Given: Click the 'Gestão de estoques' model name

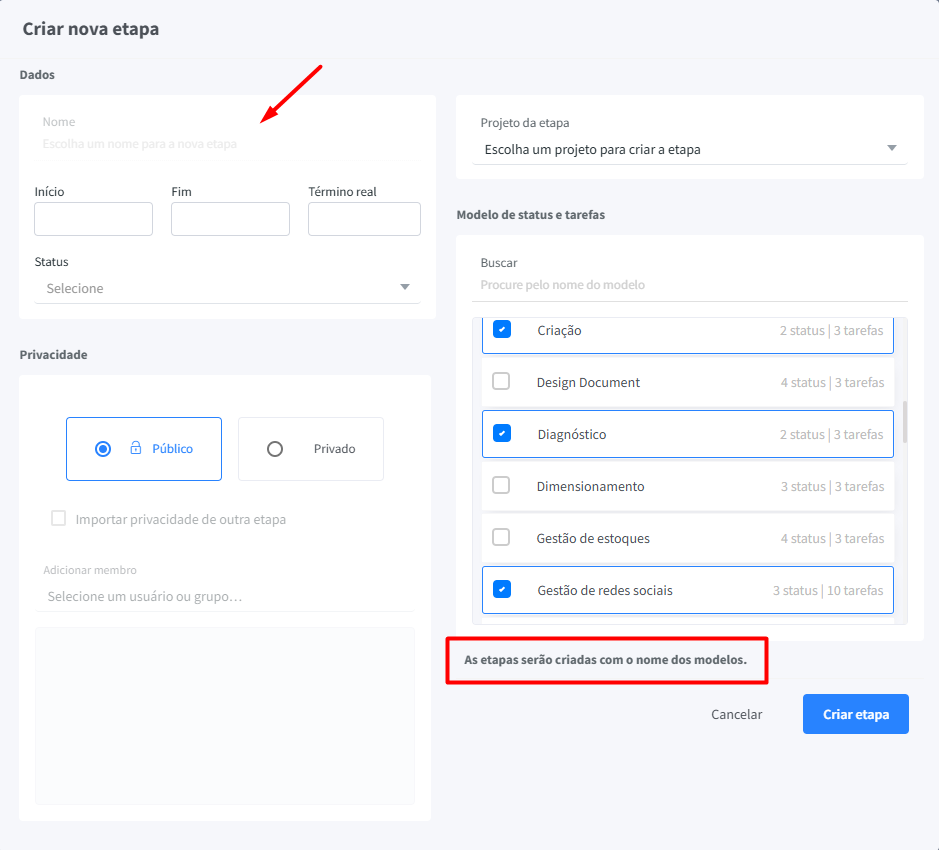Looking at the screenshot, I should pos(593,539).
